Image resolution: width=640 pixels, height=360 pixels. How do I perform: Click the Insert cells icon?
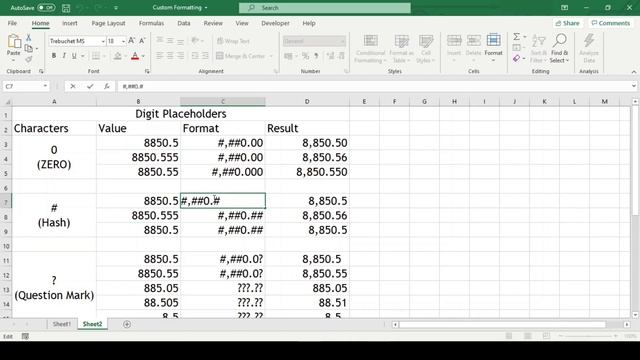tap(454, 41)
